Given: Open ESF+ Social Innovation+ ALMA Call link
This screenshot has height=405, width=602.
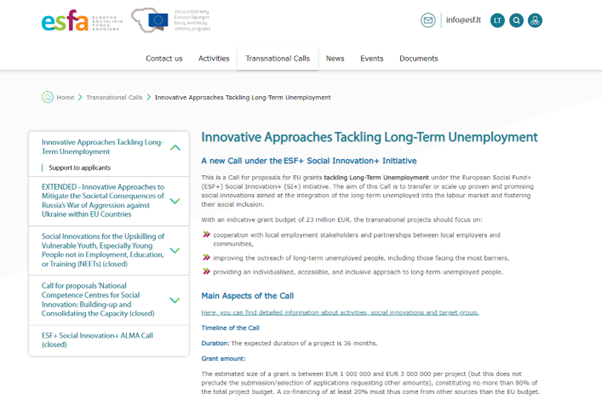Looking at the screenshot, I should [97, 340].
